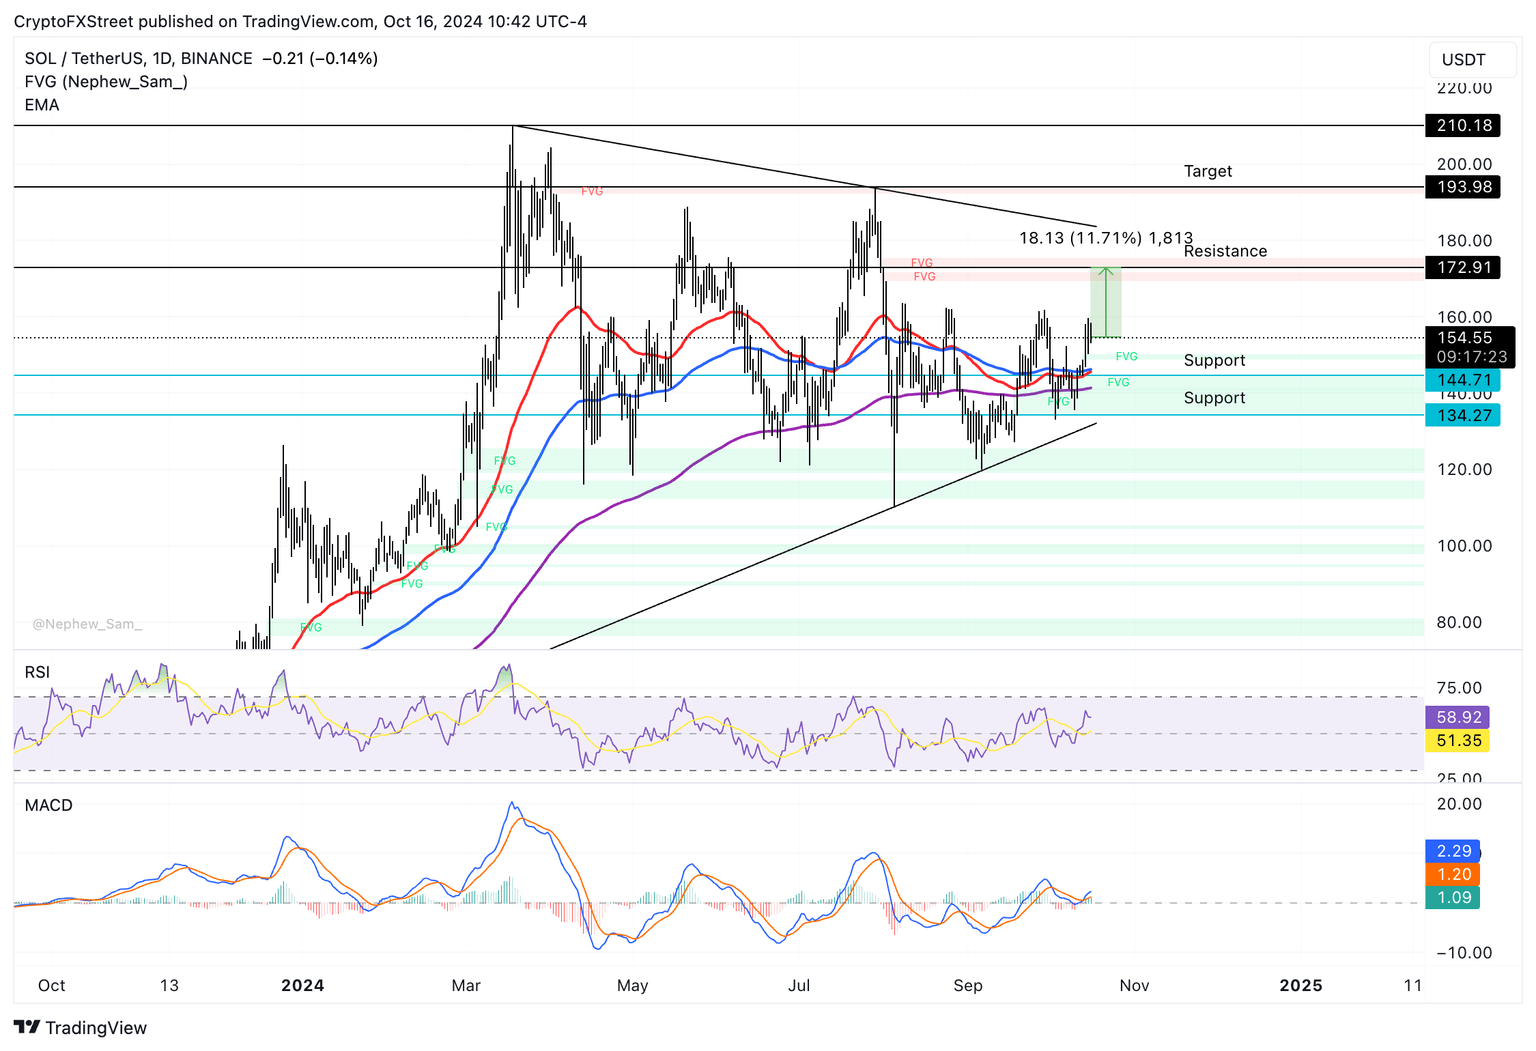Click the TradingView logo icon
Screen dimensions: 1536x1051
point(27,1027)
